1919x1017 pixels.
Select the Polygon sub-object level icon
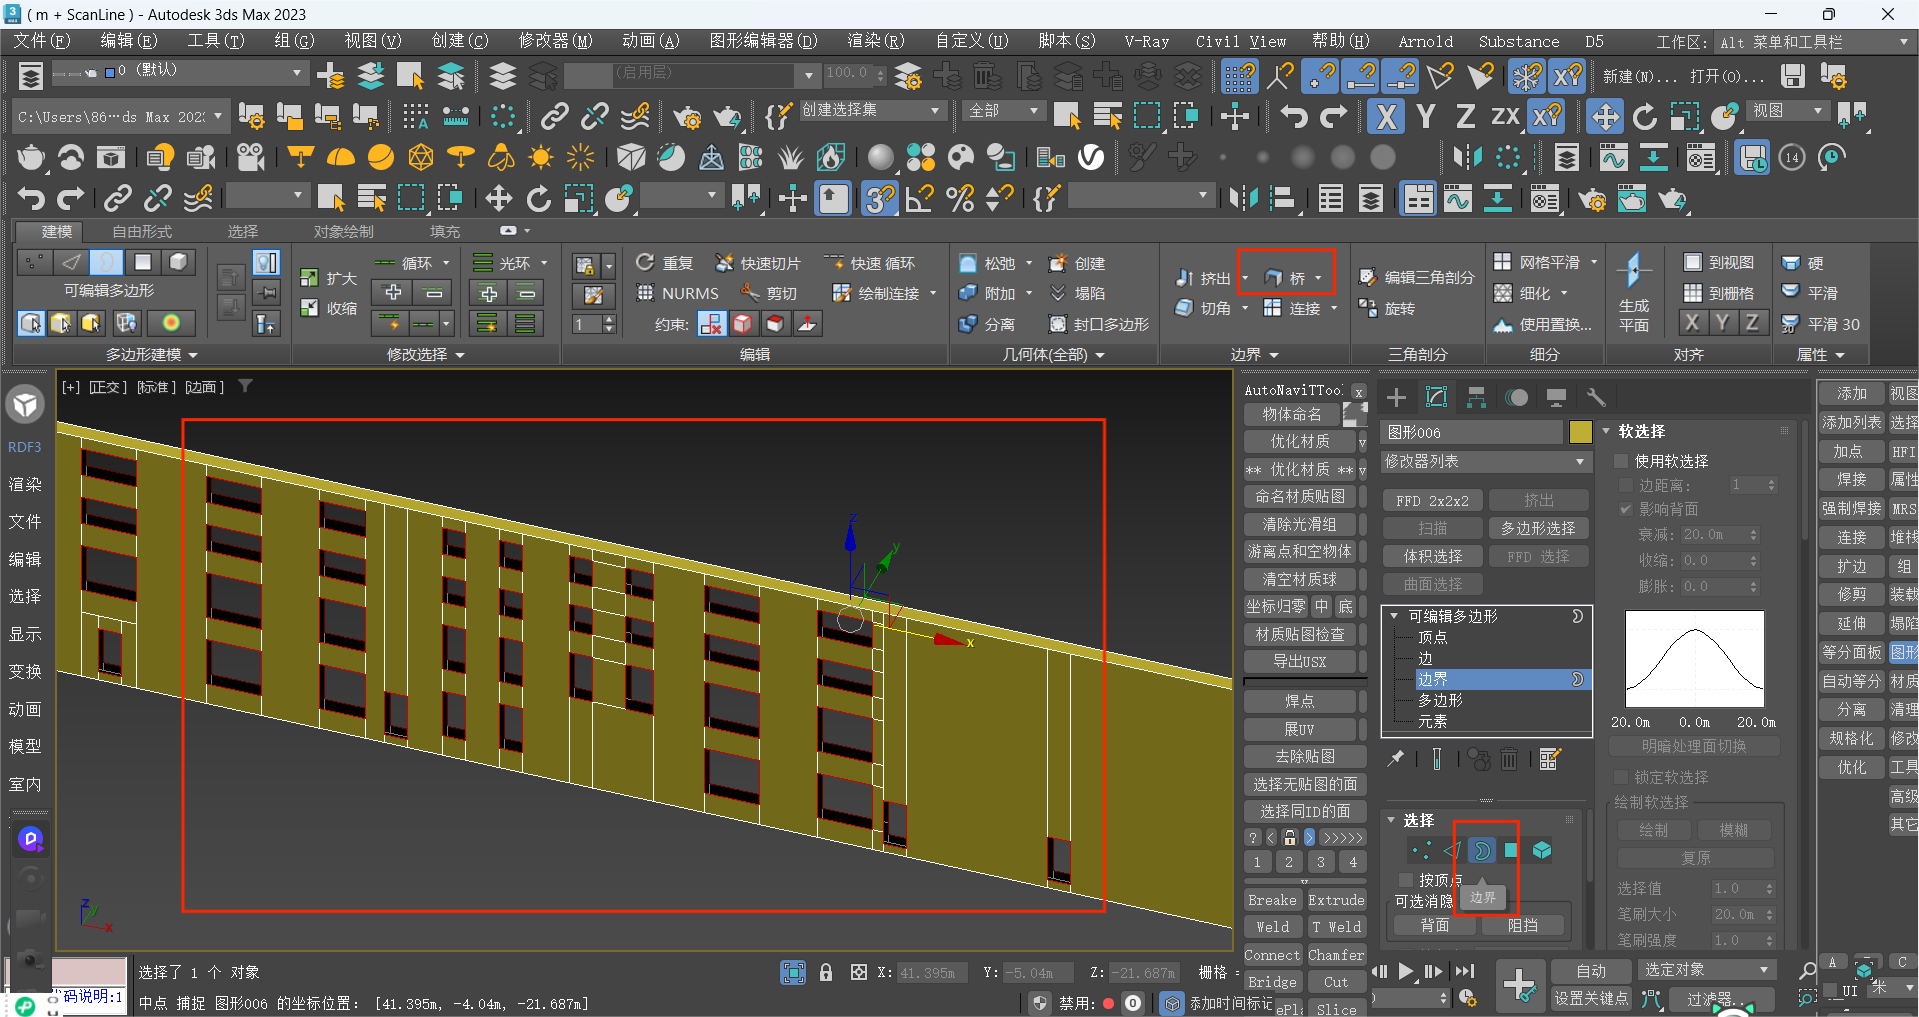click(x=1511, y=850)
